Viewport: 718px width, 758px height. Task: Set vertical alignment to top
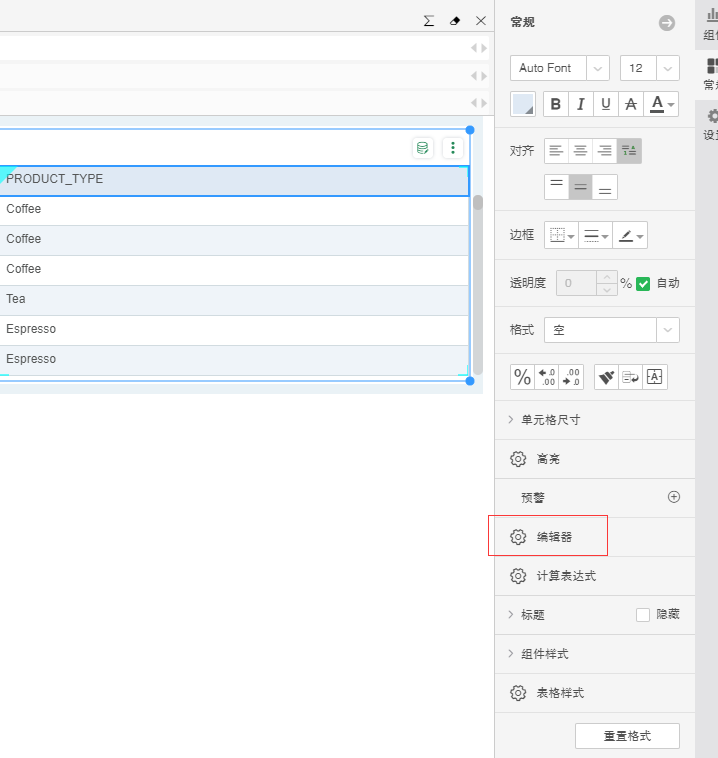tap(557, 187)
